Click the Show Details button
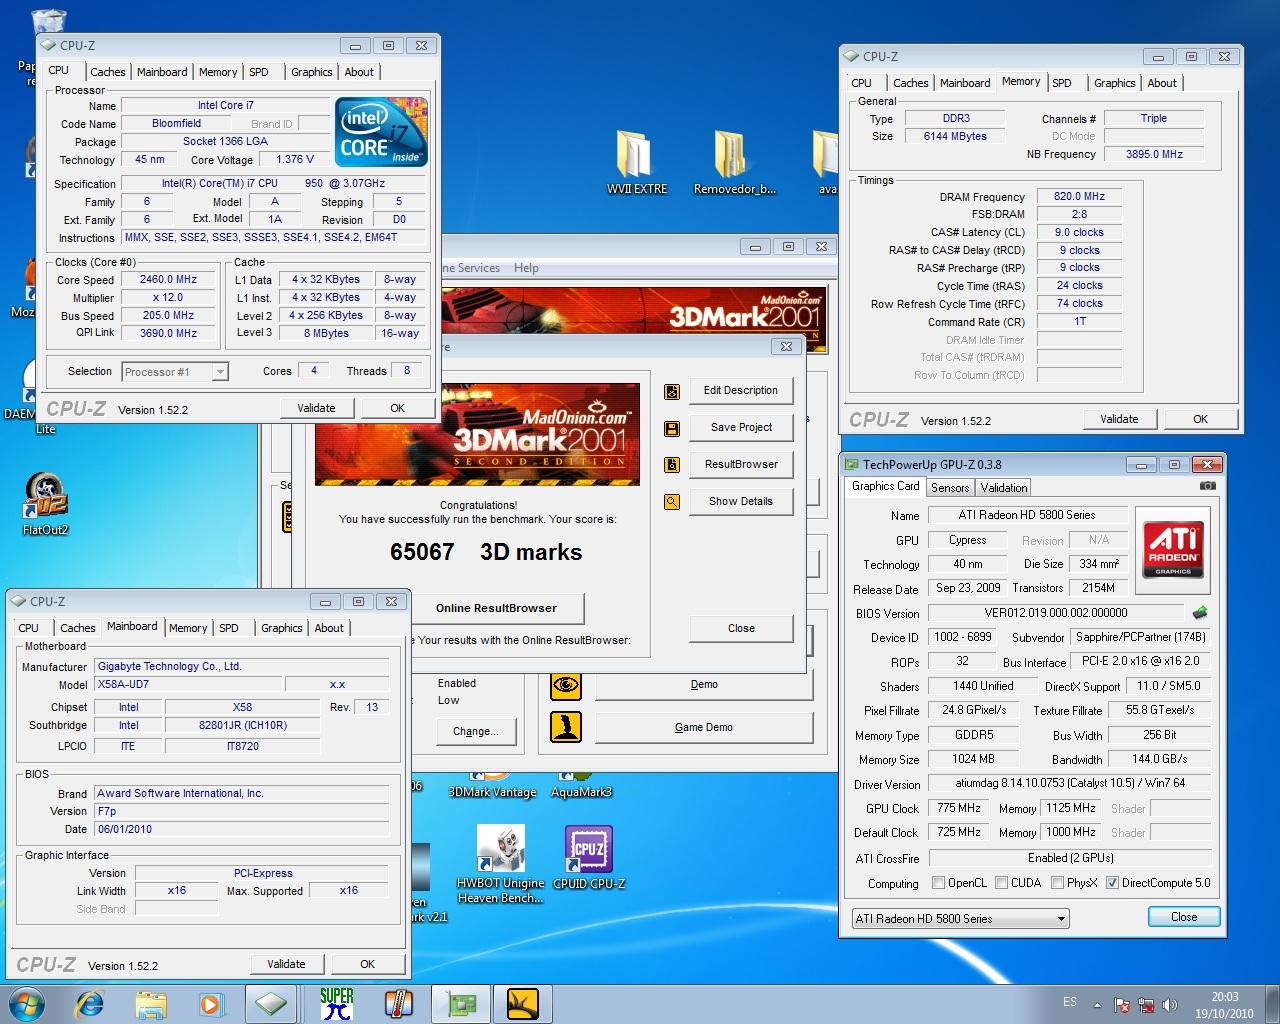 pos(741,501)
